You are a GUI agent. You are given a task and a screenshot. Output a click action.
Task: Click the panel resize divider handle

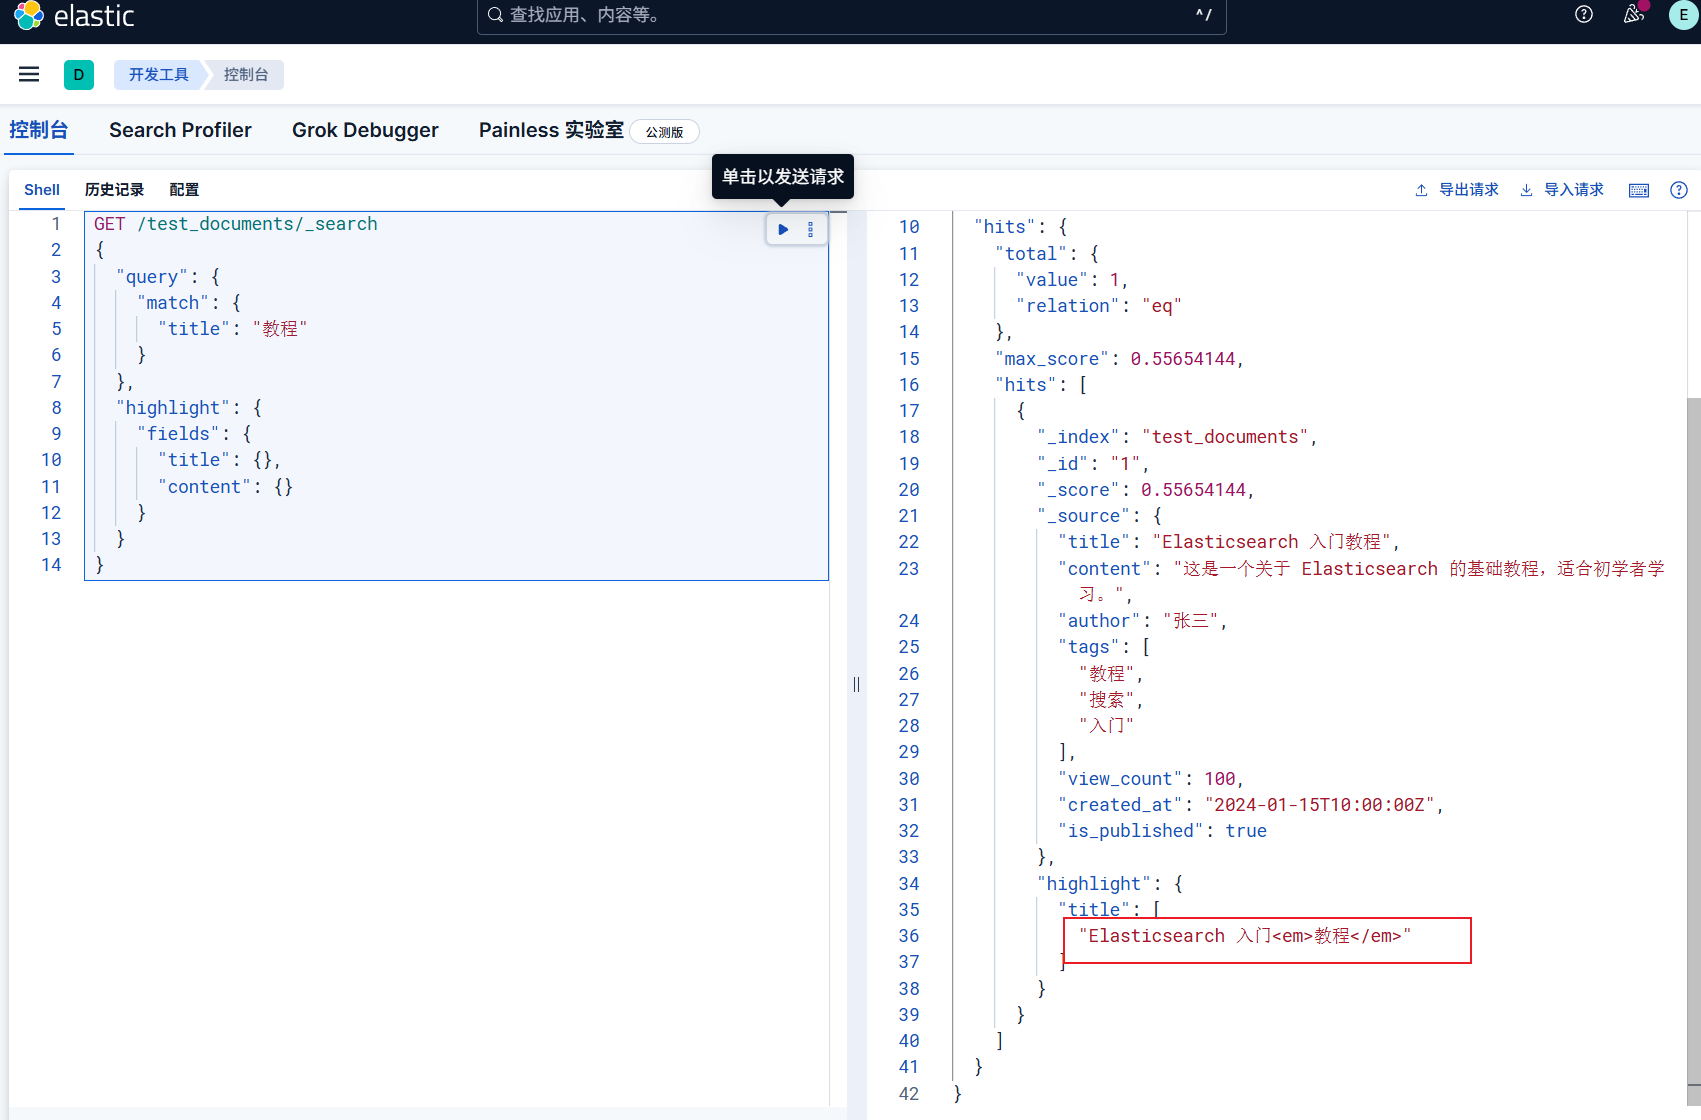click(856, 685)
